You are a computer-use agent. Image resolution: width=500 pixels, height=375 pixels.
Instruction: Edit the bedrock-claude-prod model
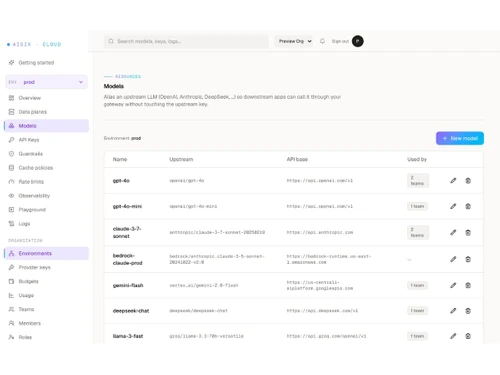(x=453, y=259)
